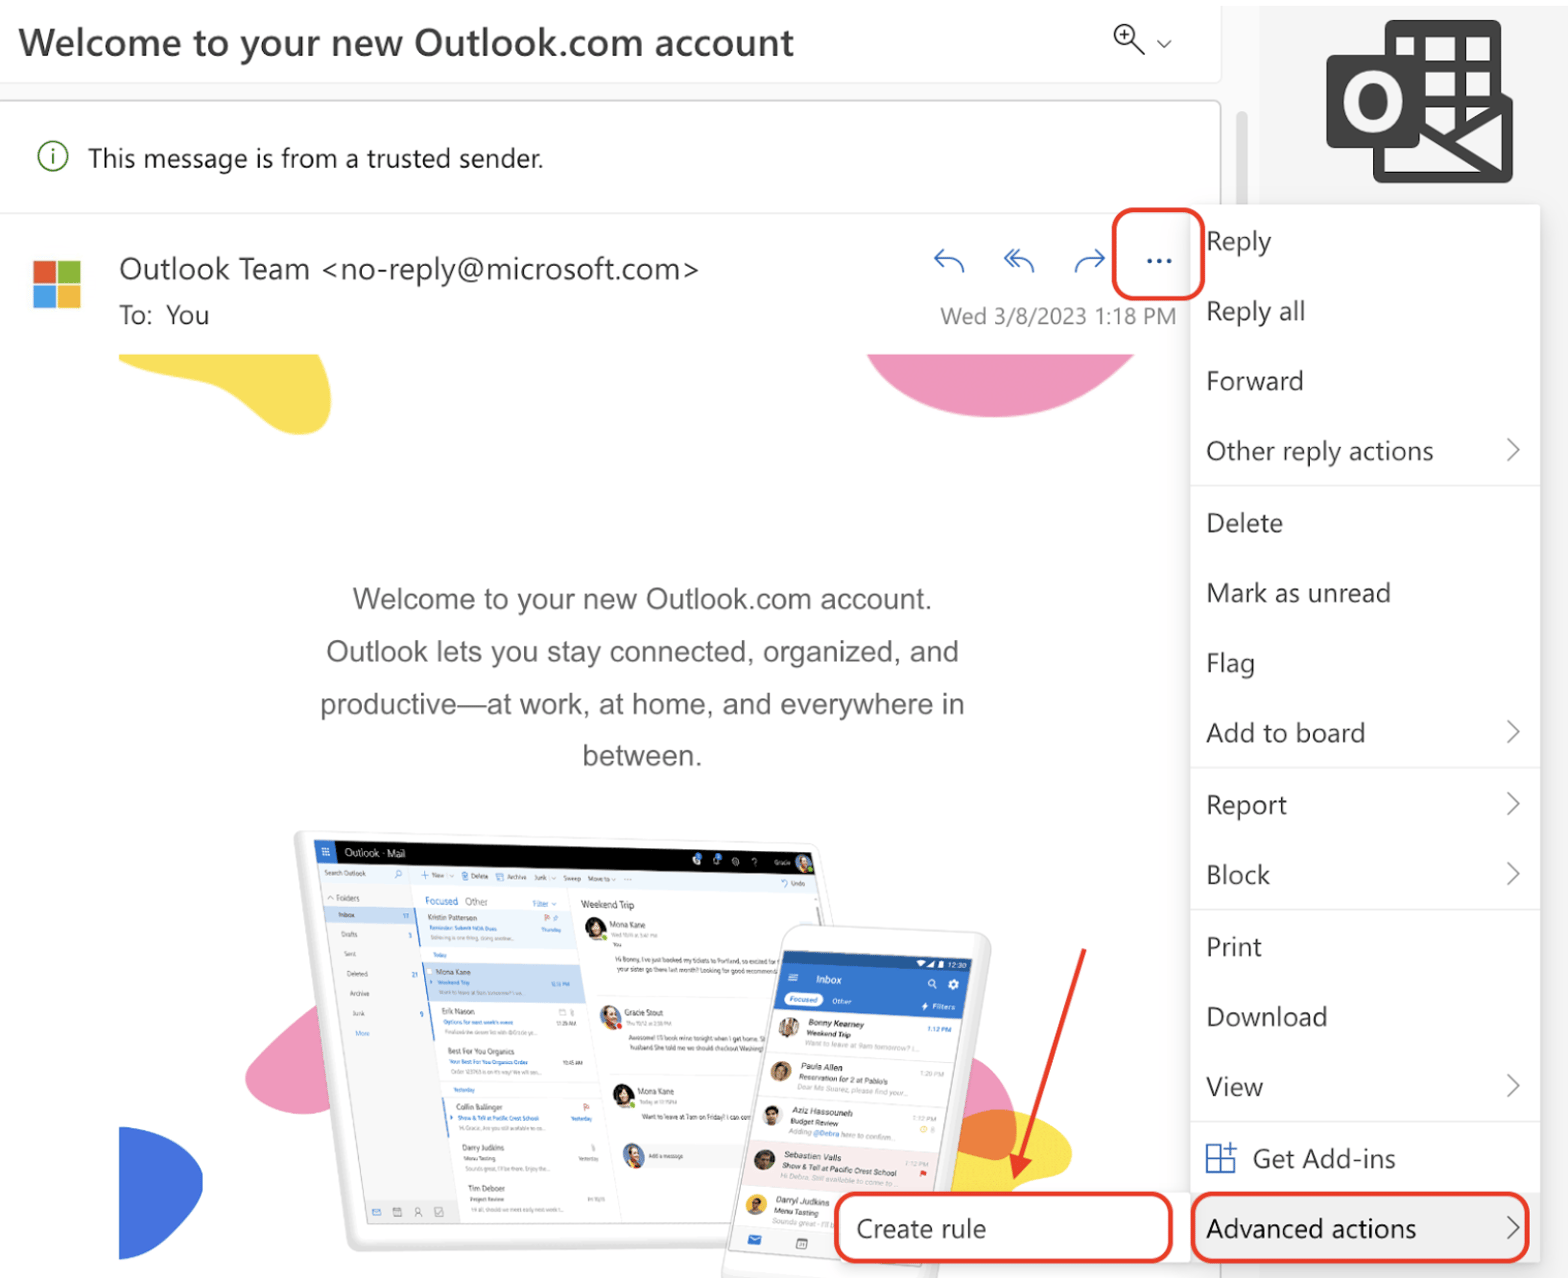Click the trusted sender info icon
Screen dimensions: 1568x1278
53,157
